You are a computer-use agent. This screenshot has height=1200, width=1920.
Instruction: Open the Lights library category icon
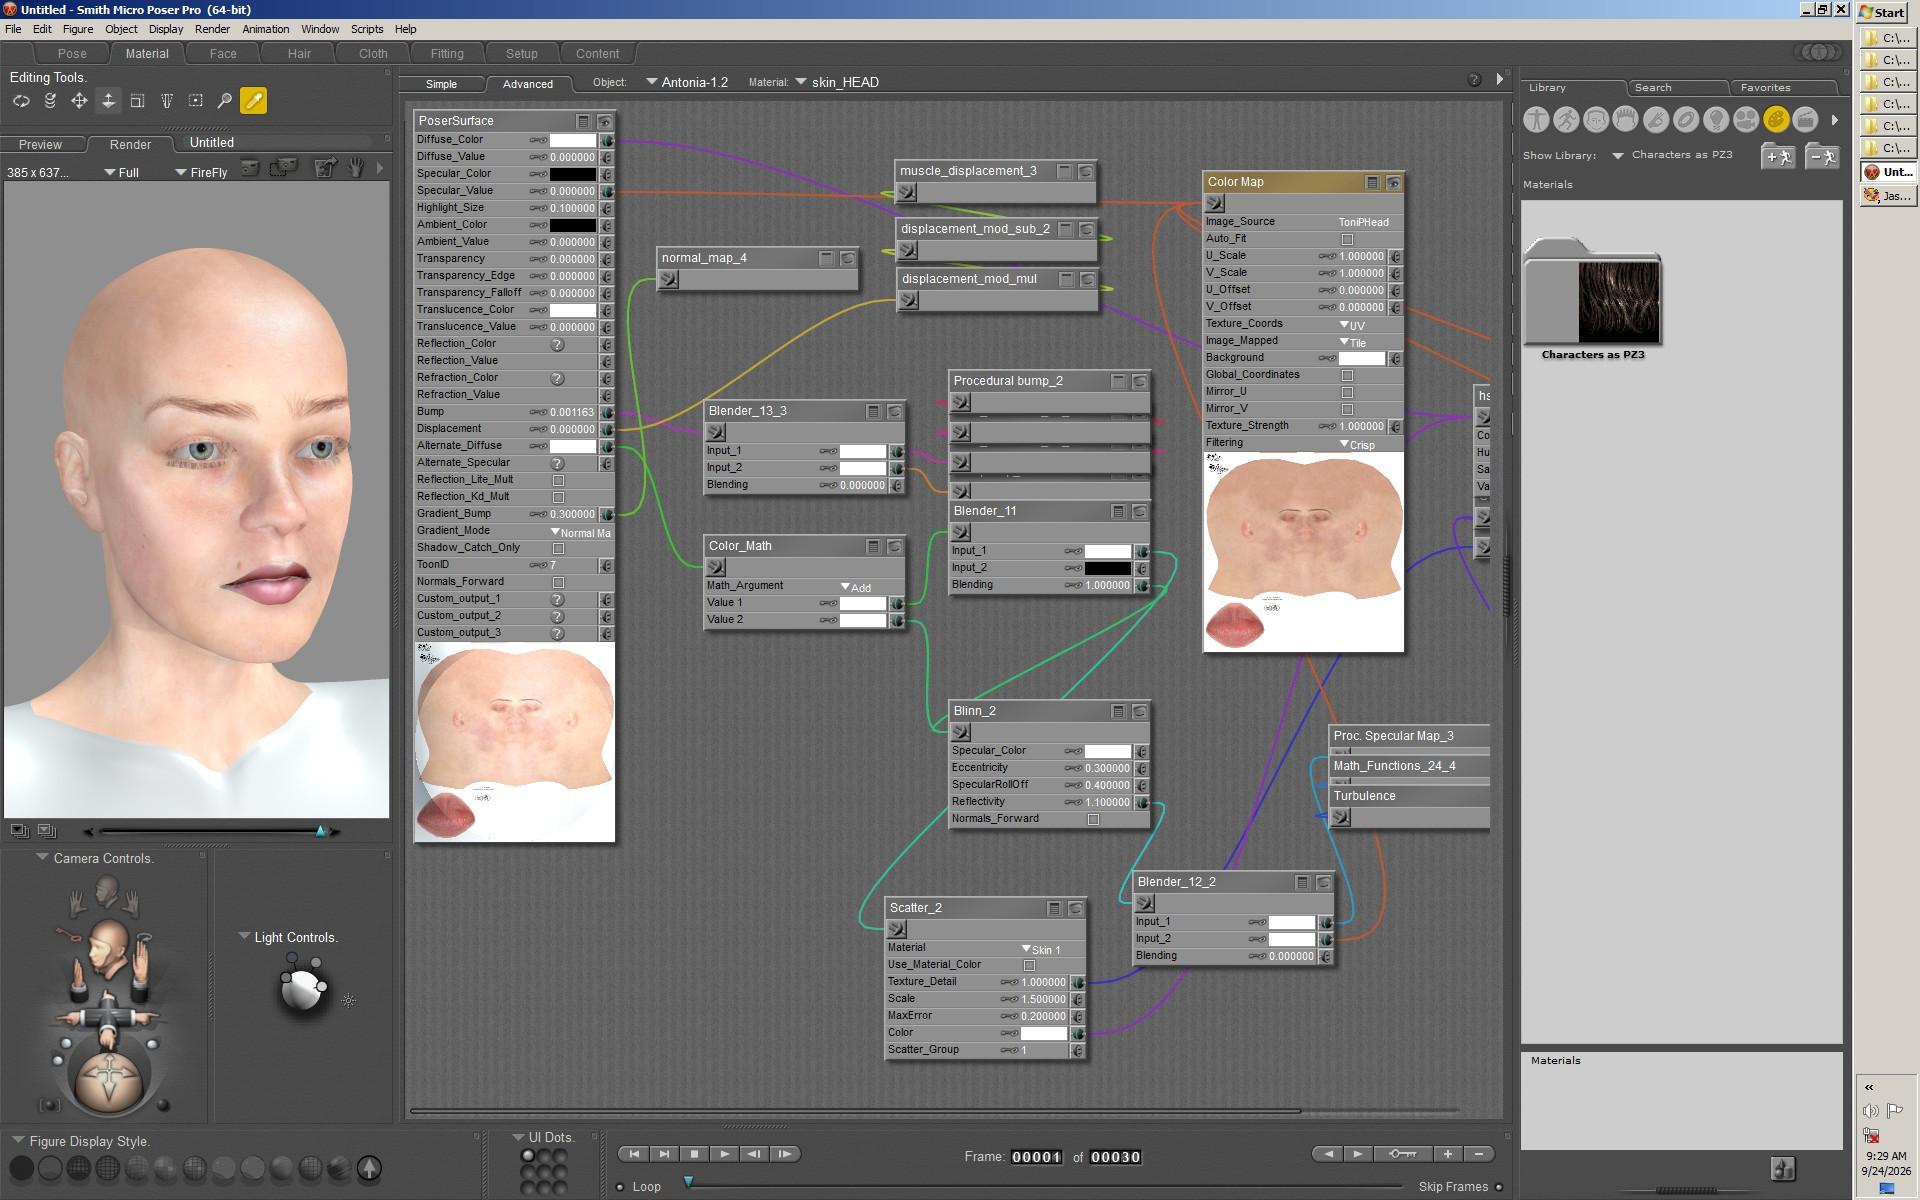(x=1716, y=120)
